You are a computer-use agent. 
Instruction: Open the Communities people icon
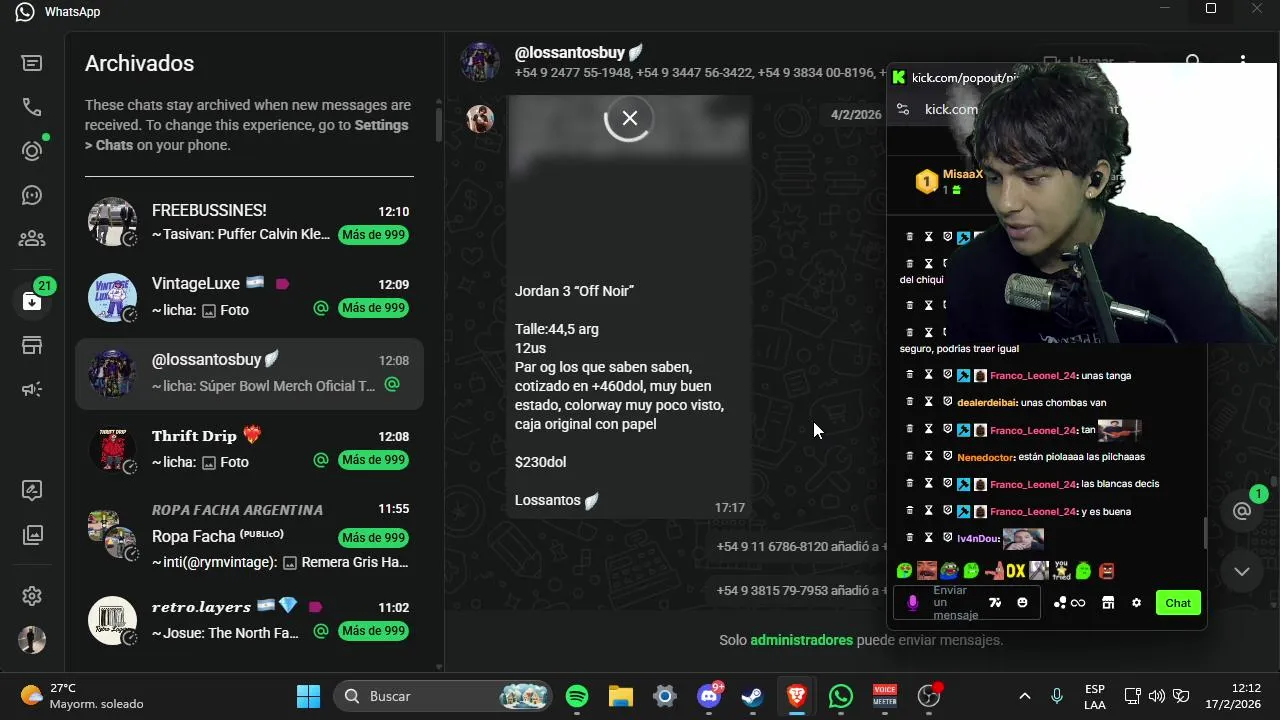pos(32,239)
